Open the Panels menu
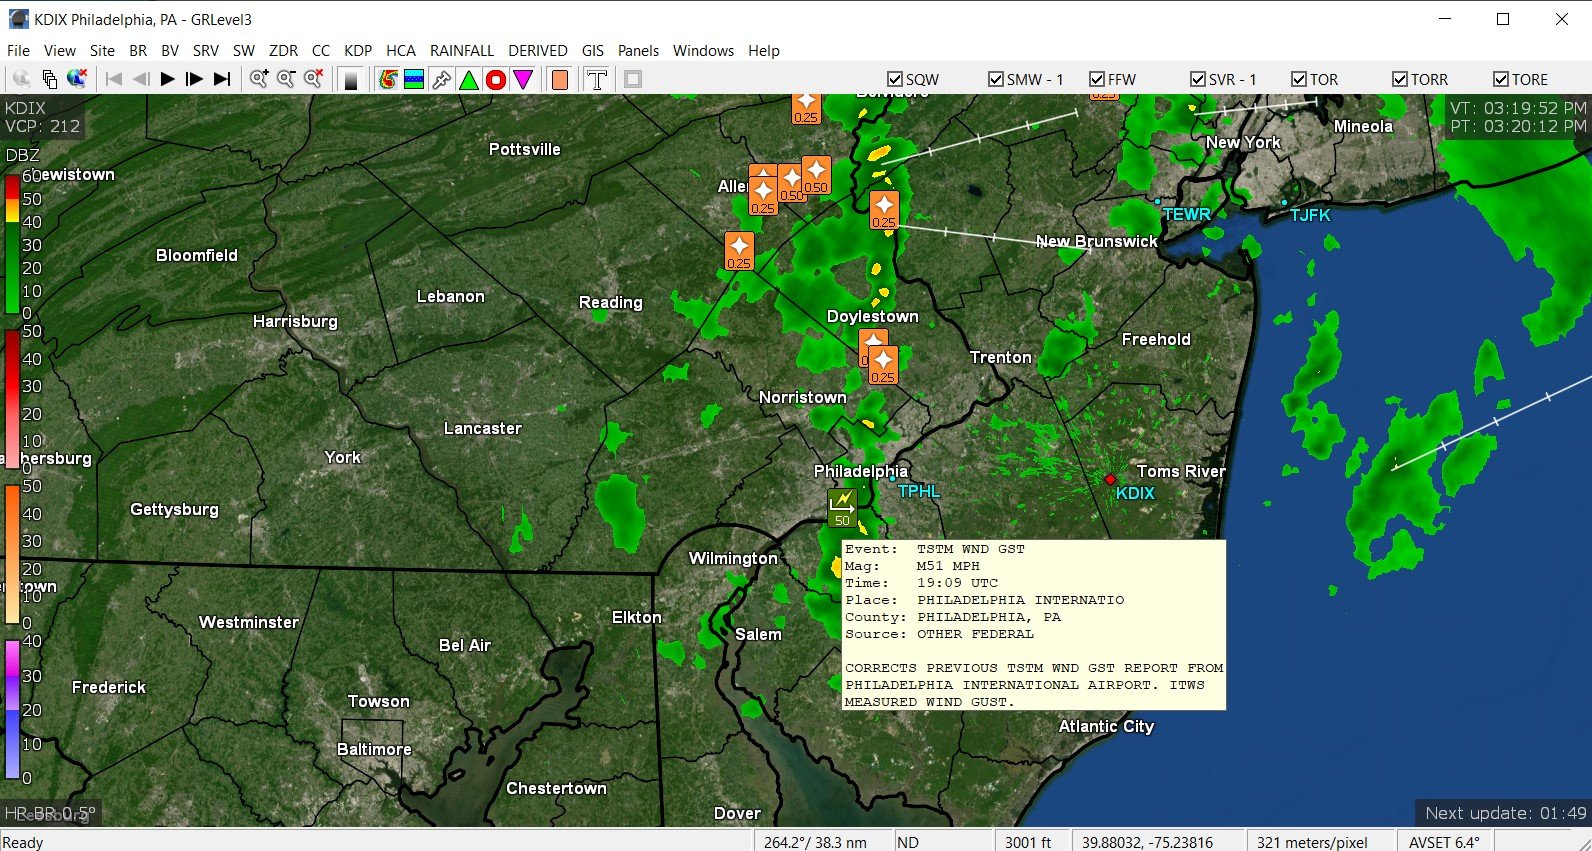Screen dimensions: 1592x851 pos(638,50)
